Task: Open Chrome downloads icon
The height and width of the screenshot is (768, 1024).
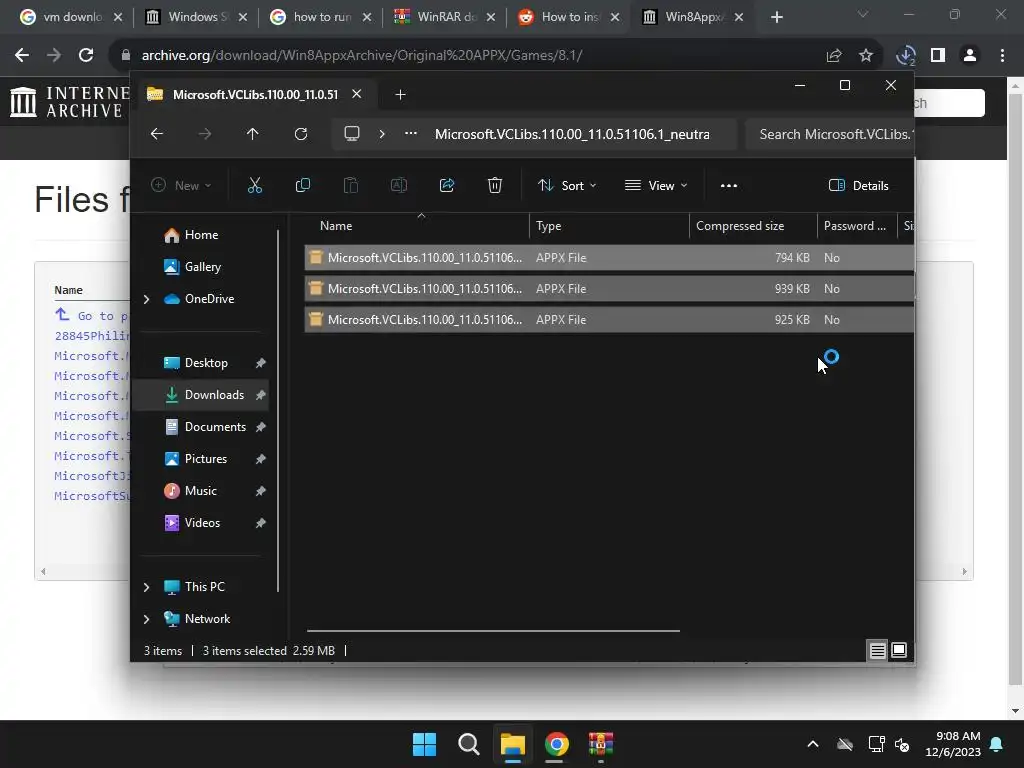Action: (x=906, y=56)
